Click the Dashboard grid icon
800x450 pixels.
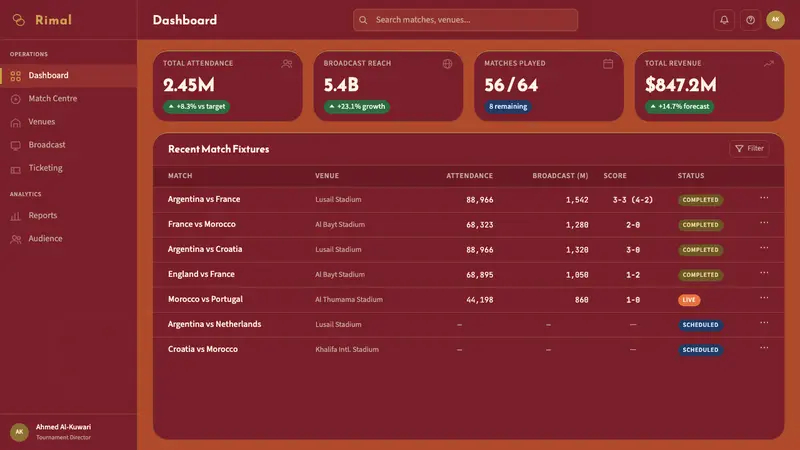[x=16, y=76]
